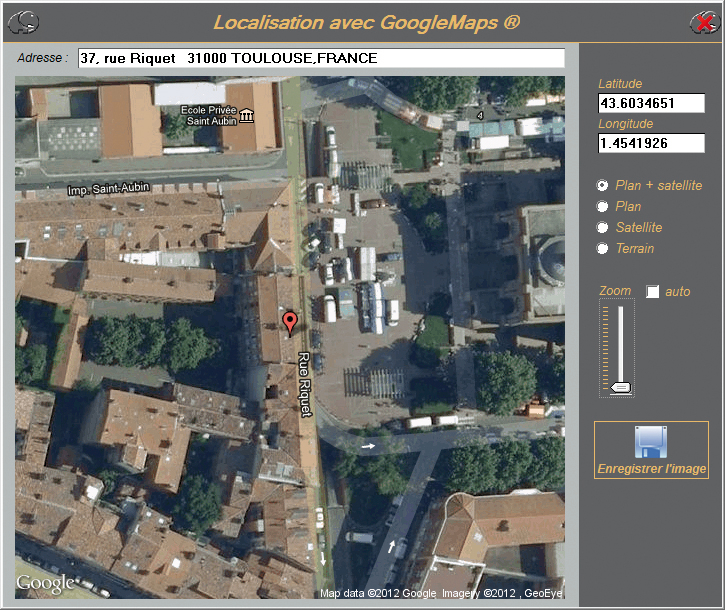Click the Adresse input field
The height and width of the screenshot is (610, 725).
[x=321, y=58]
